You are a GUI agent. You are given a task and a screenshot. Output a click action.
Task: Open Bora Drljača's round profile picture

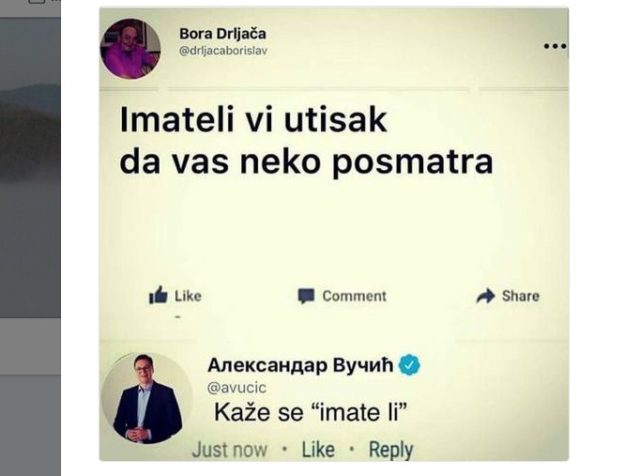pos(130,49)
